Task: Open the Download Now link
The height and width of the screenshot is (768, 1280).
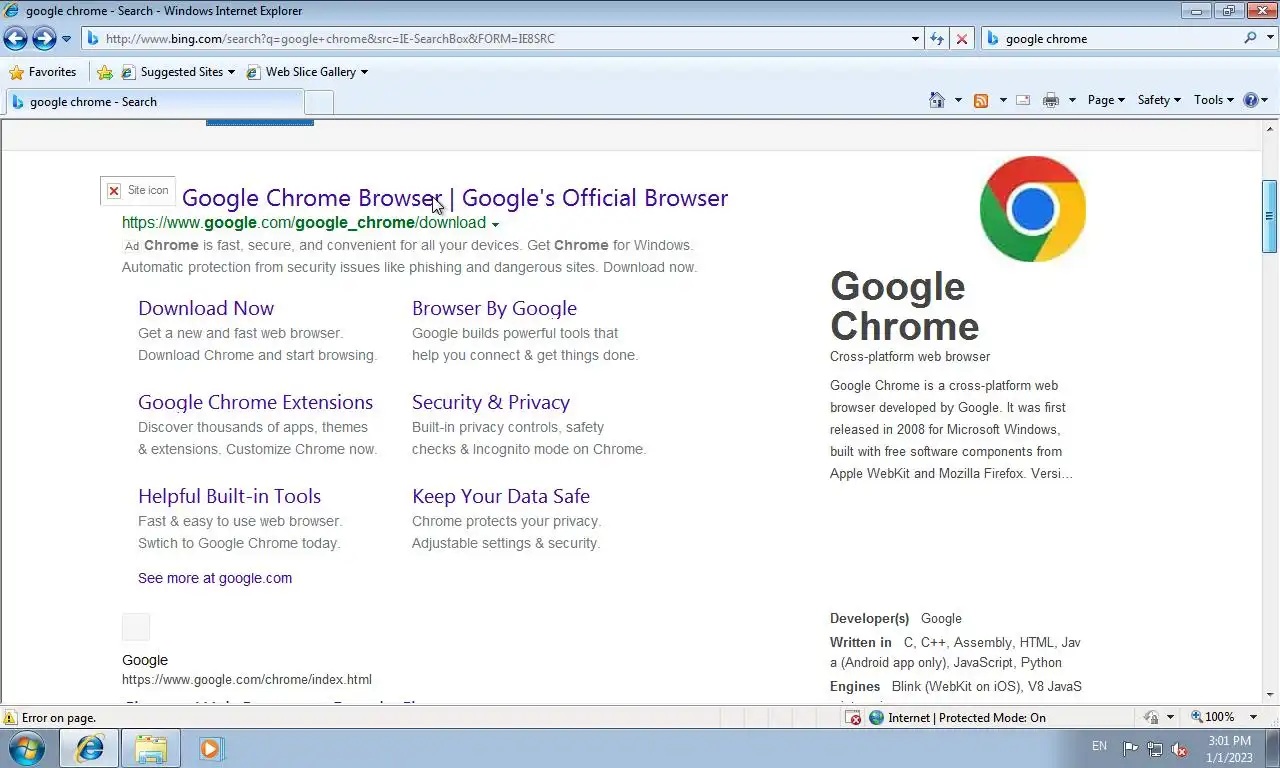Action: pos(206,308)
